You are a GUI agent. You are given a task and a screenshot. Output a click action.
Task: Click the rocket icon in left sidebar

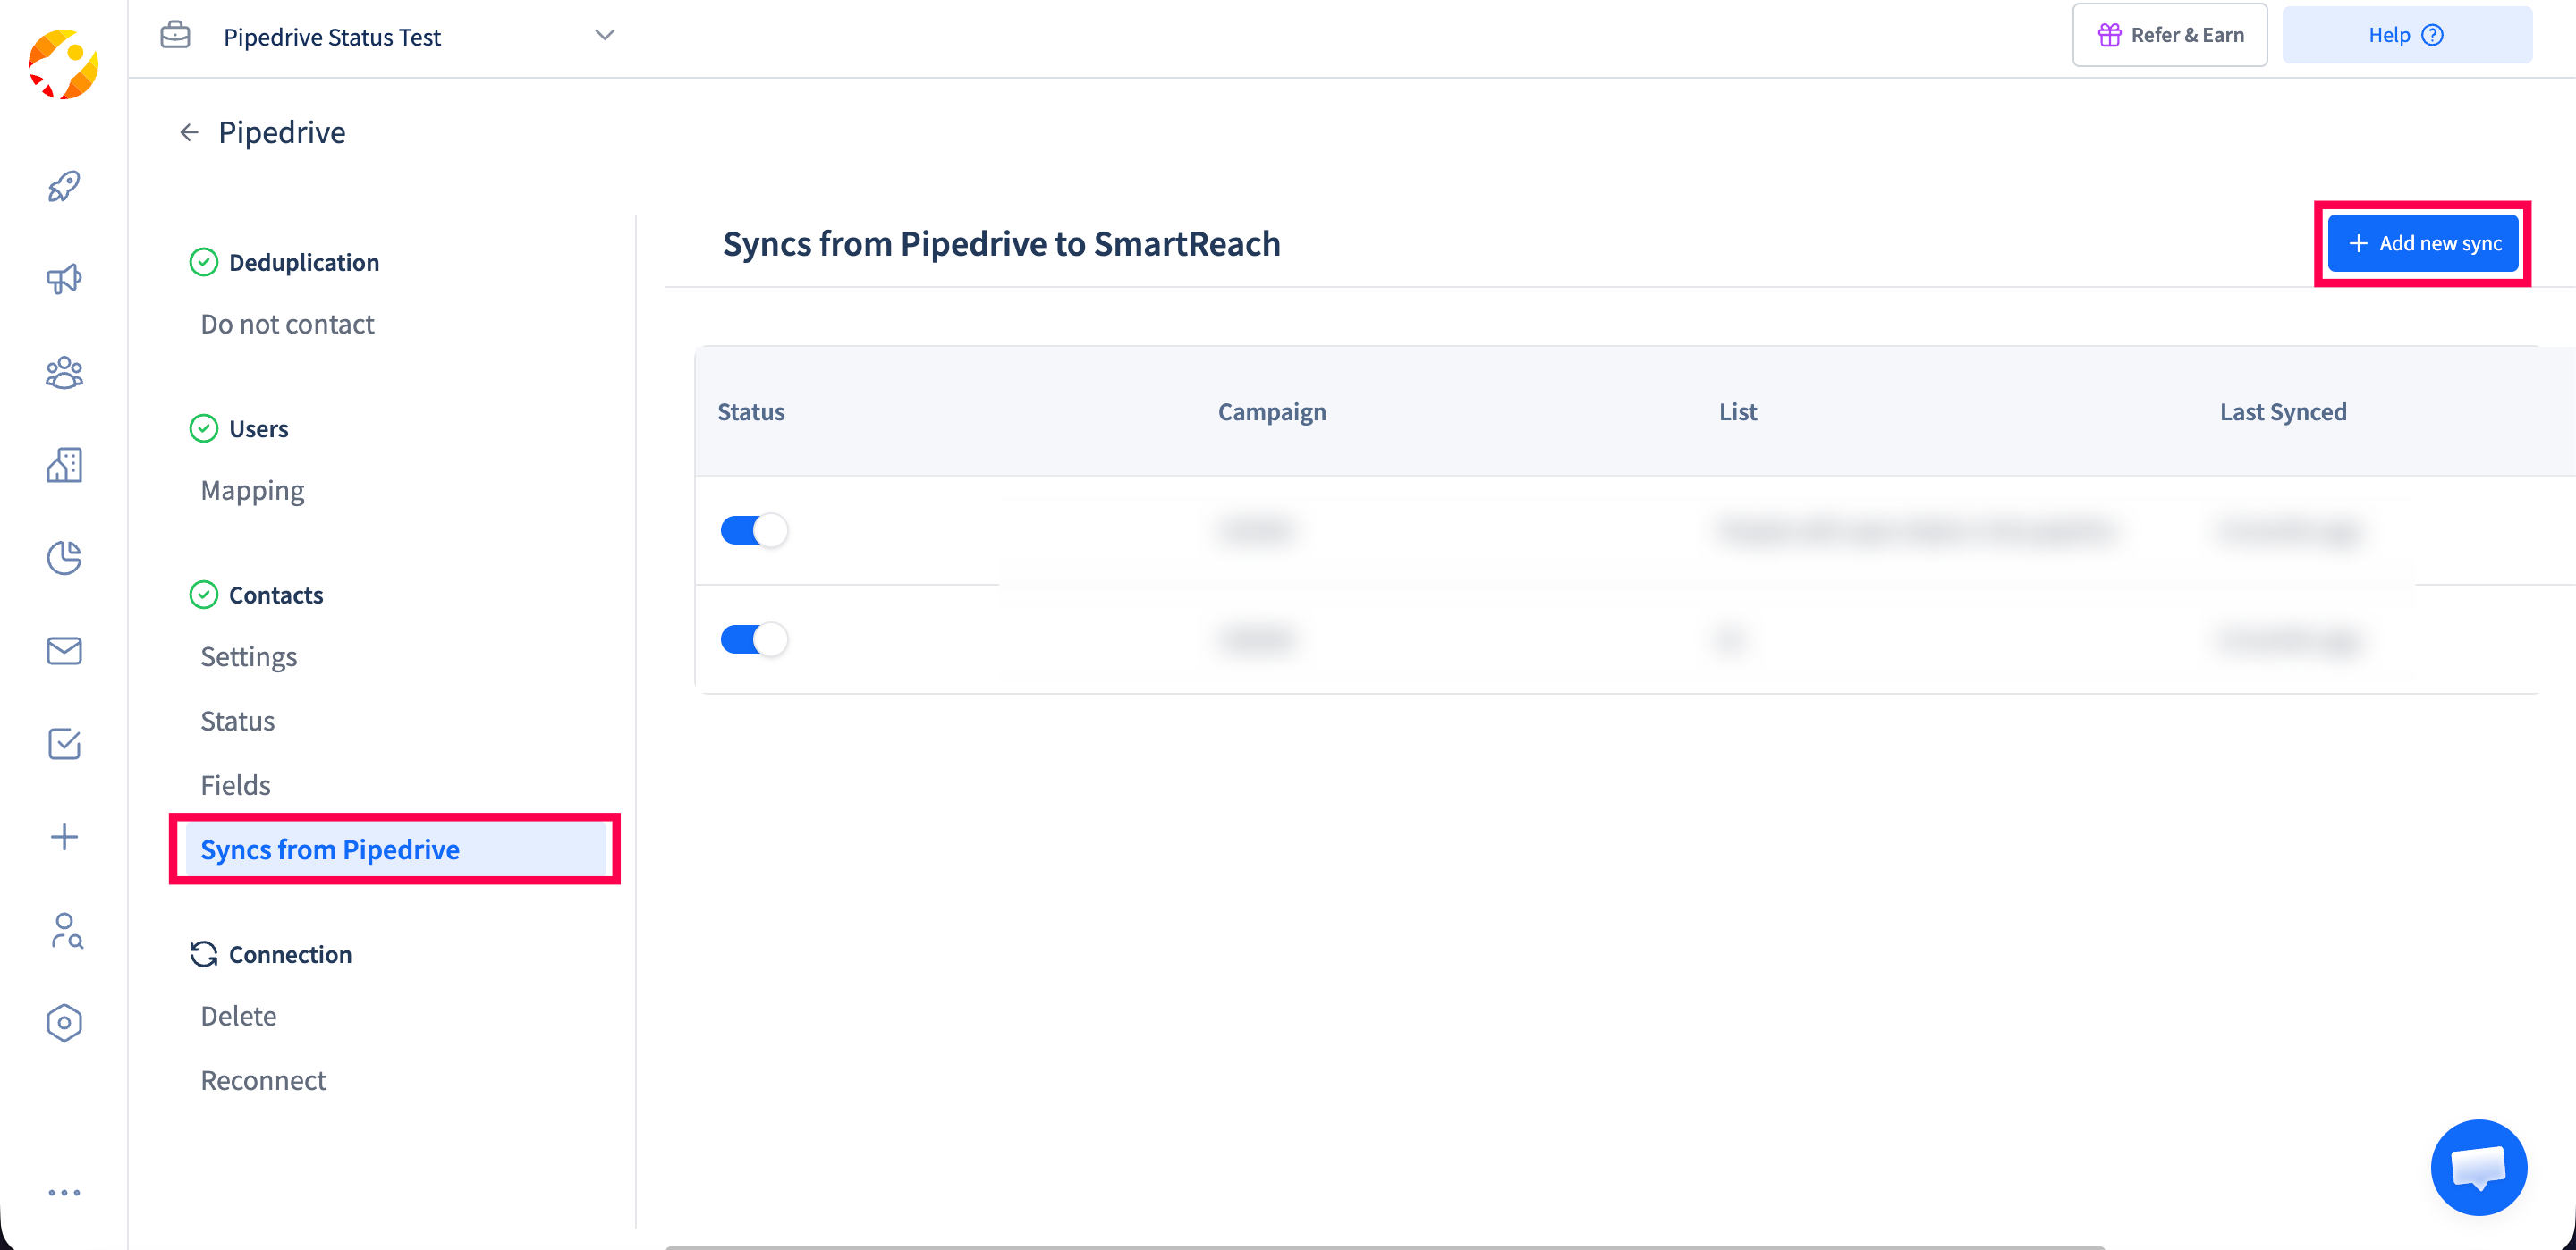[64, 186]
